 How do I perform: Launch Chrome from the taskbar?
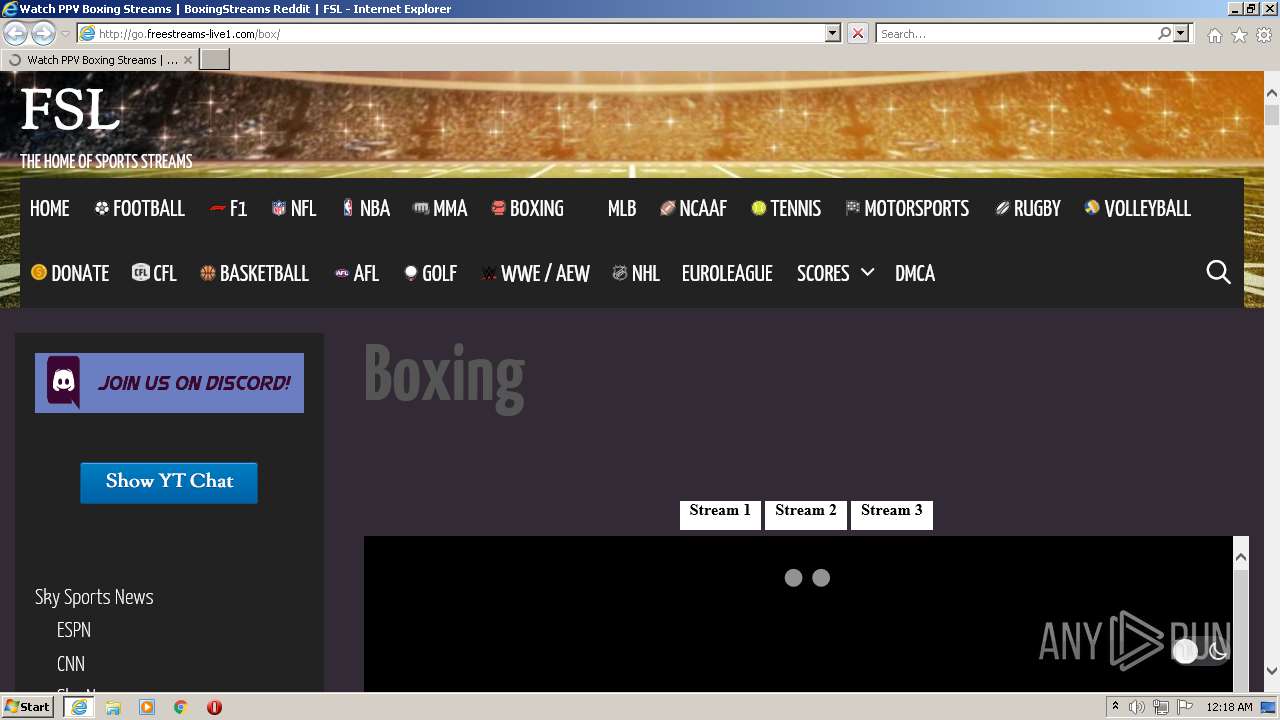pyautogui.click(x=181, y=707)
